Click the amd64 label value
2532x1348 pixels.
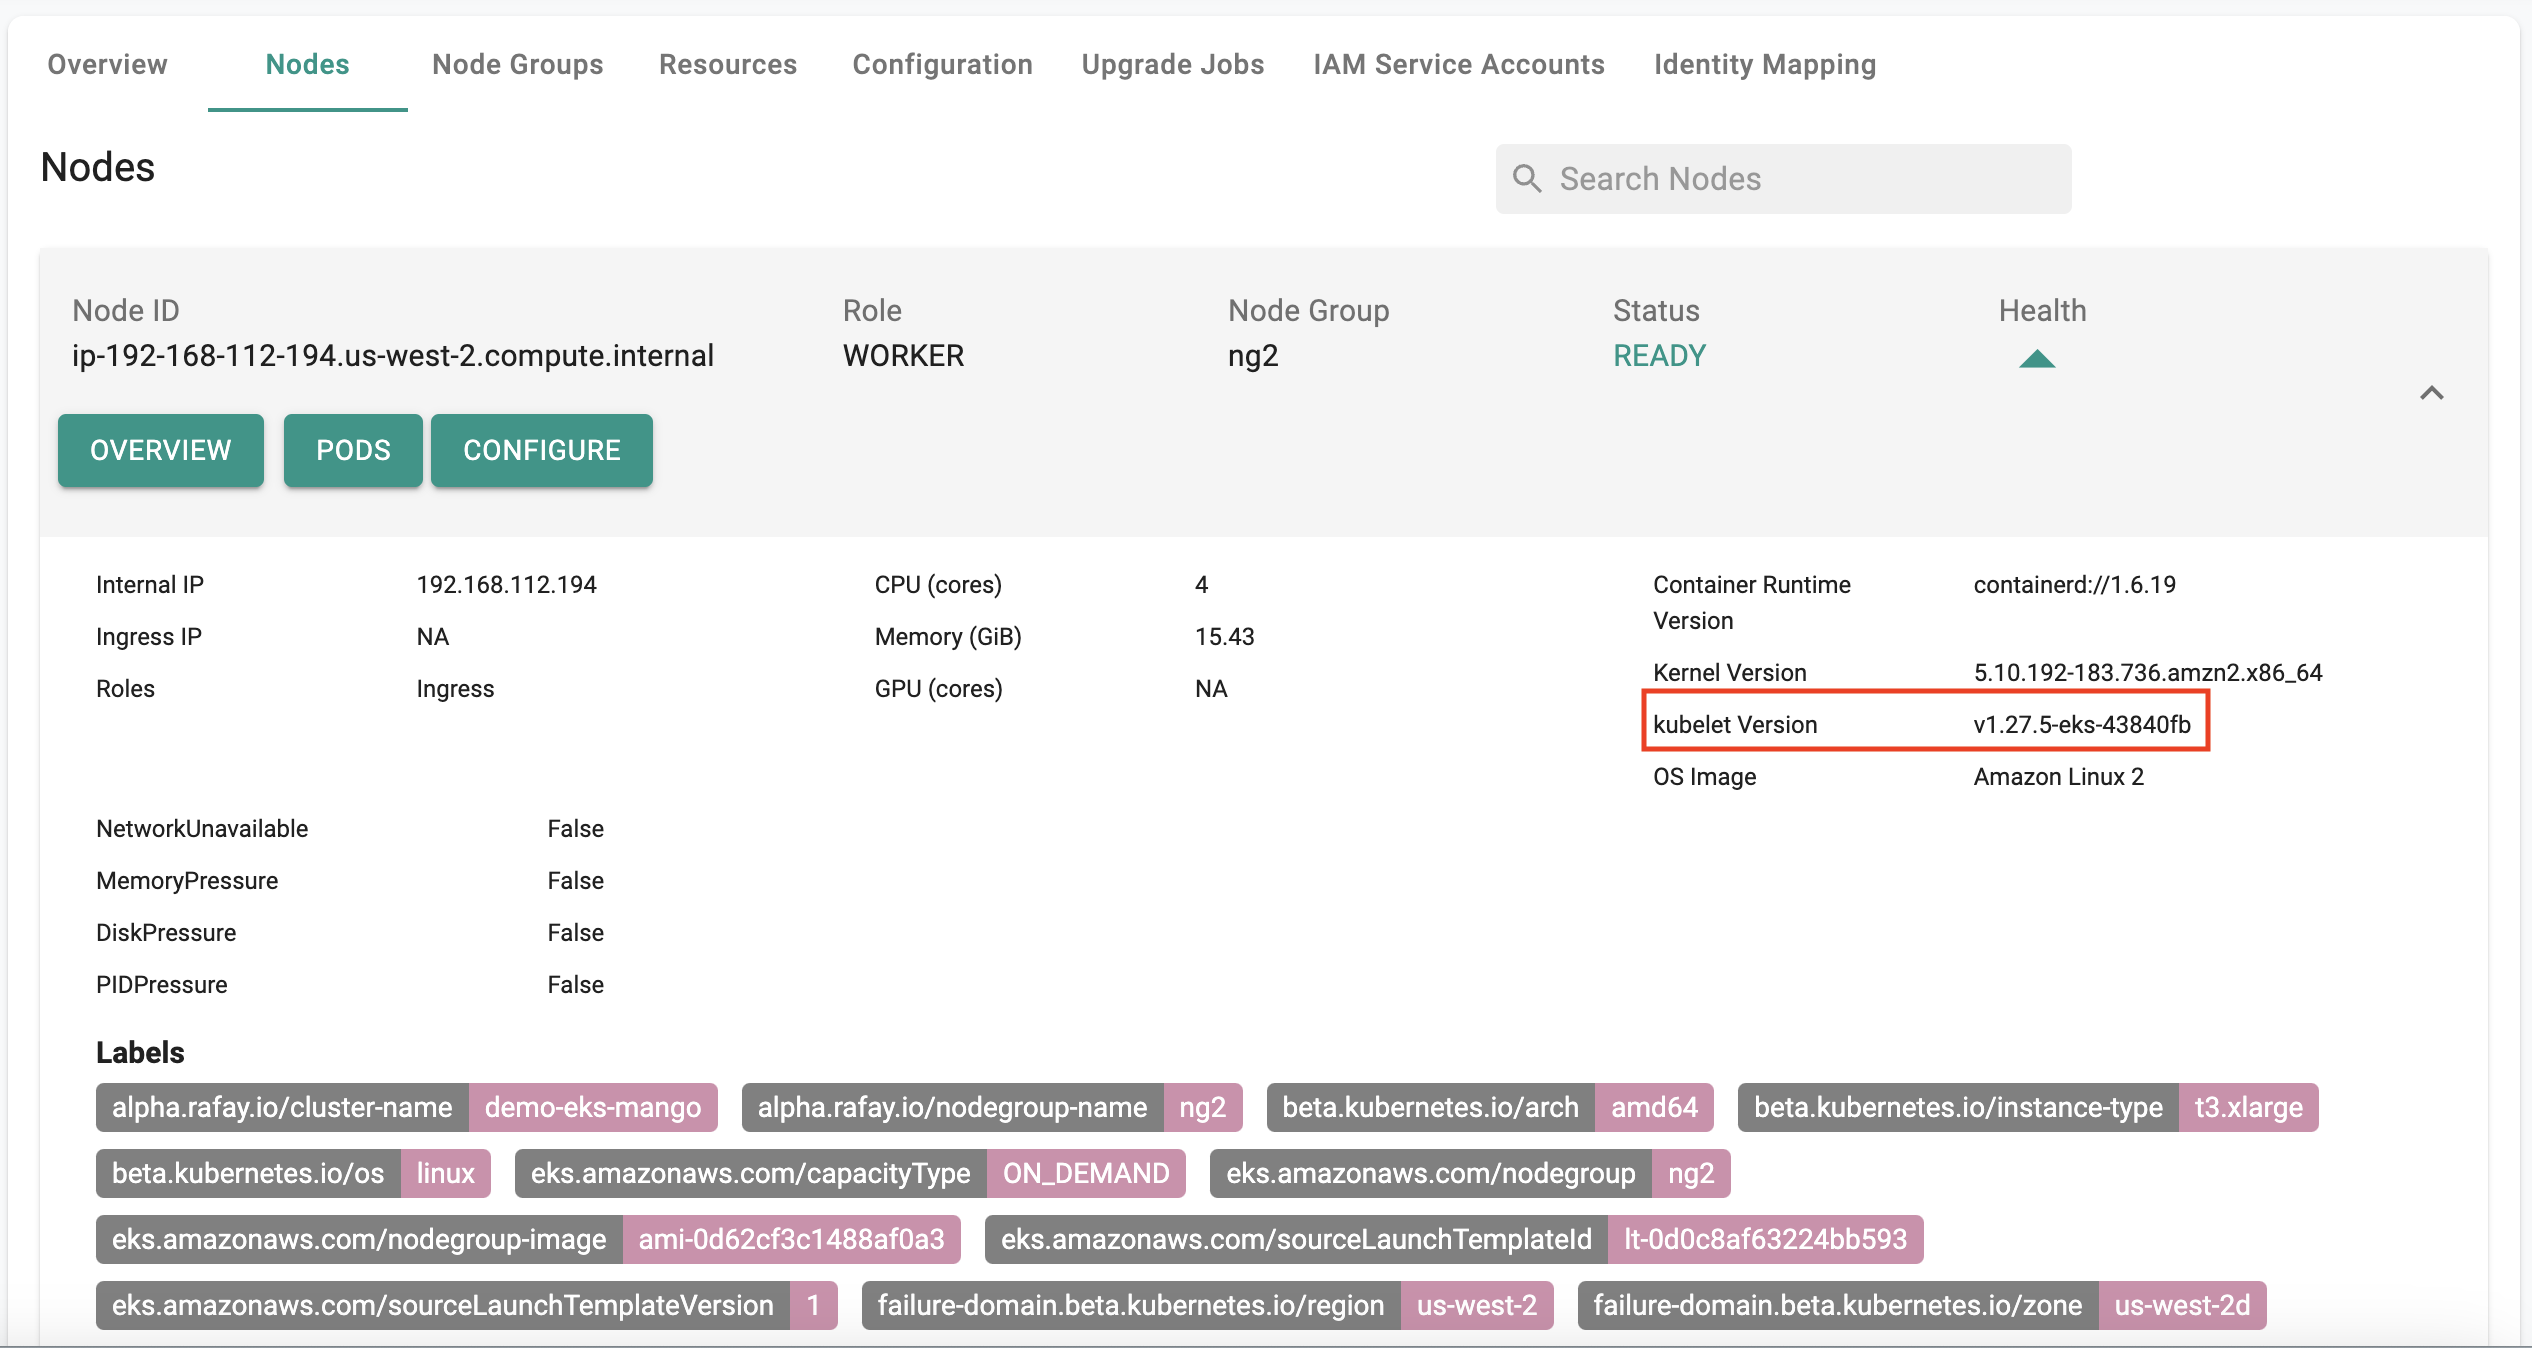(1654, 1107)
